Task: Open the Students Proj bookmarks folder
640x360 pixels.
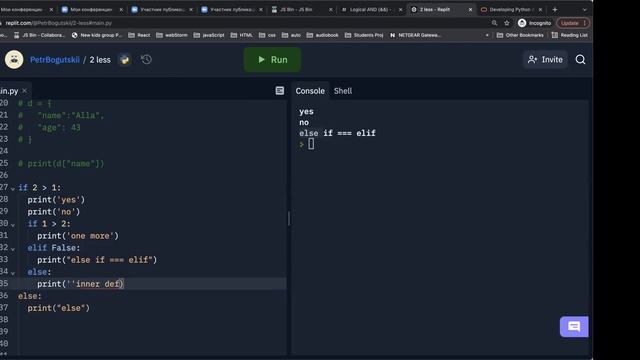Action: pyautogui.click(x=364, y=35)
